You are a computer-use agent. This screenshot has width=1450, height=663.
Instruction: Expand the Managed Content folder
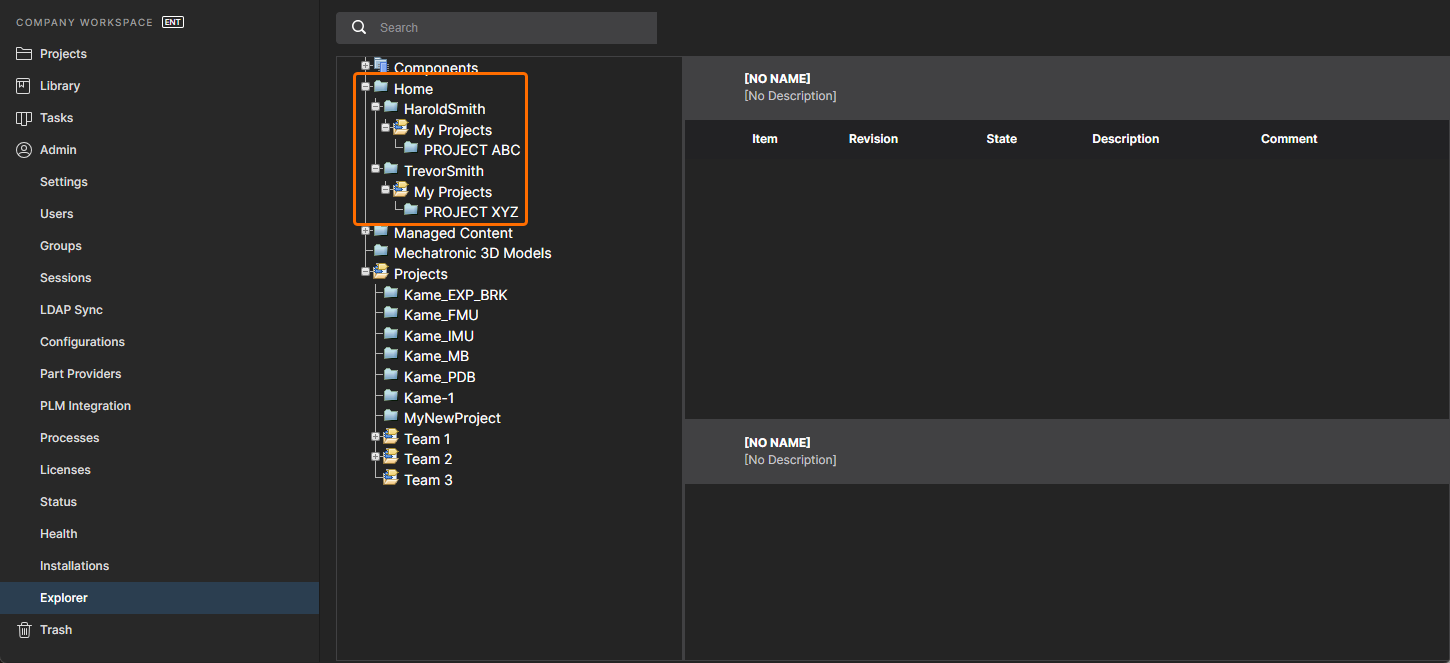(366, 231)
